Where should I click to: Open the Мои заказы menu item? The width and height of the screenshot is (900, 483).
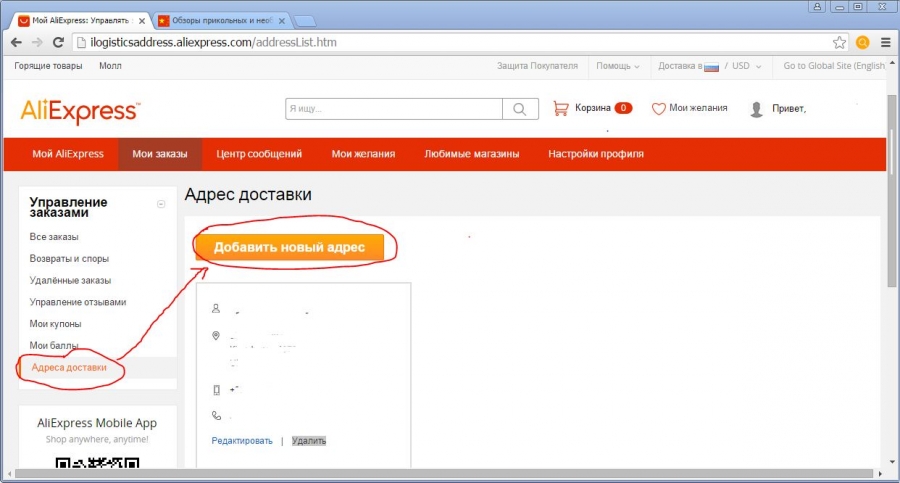coord(160,154)
